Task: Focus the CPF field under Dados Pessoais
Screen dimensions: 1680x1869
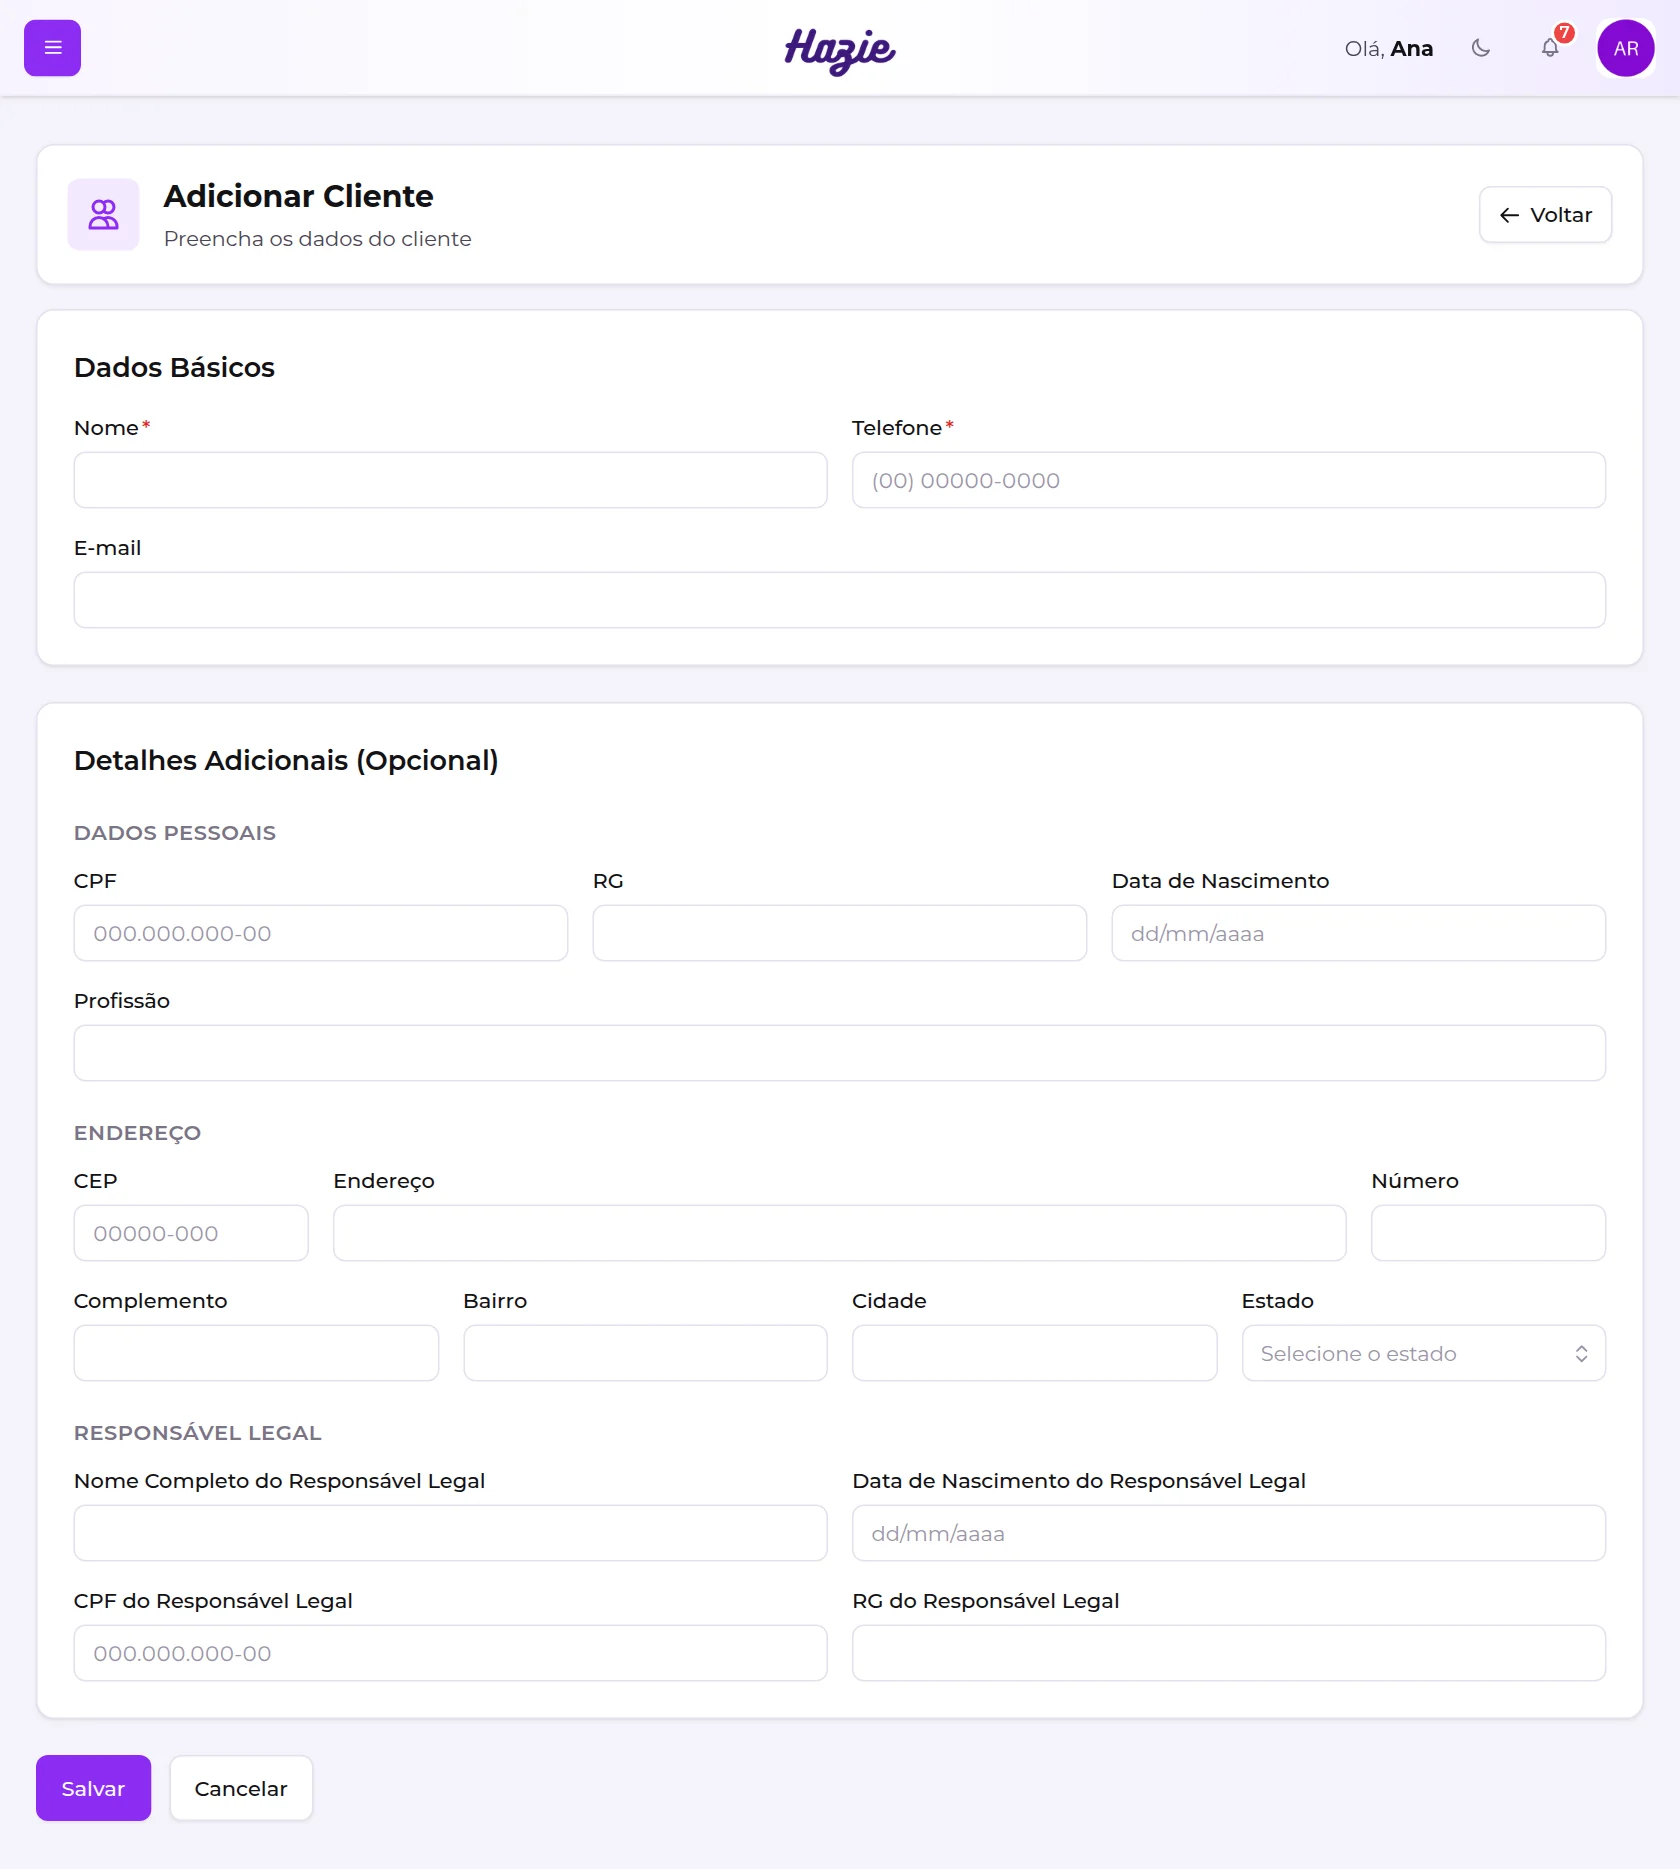Action: pos(321,933)
